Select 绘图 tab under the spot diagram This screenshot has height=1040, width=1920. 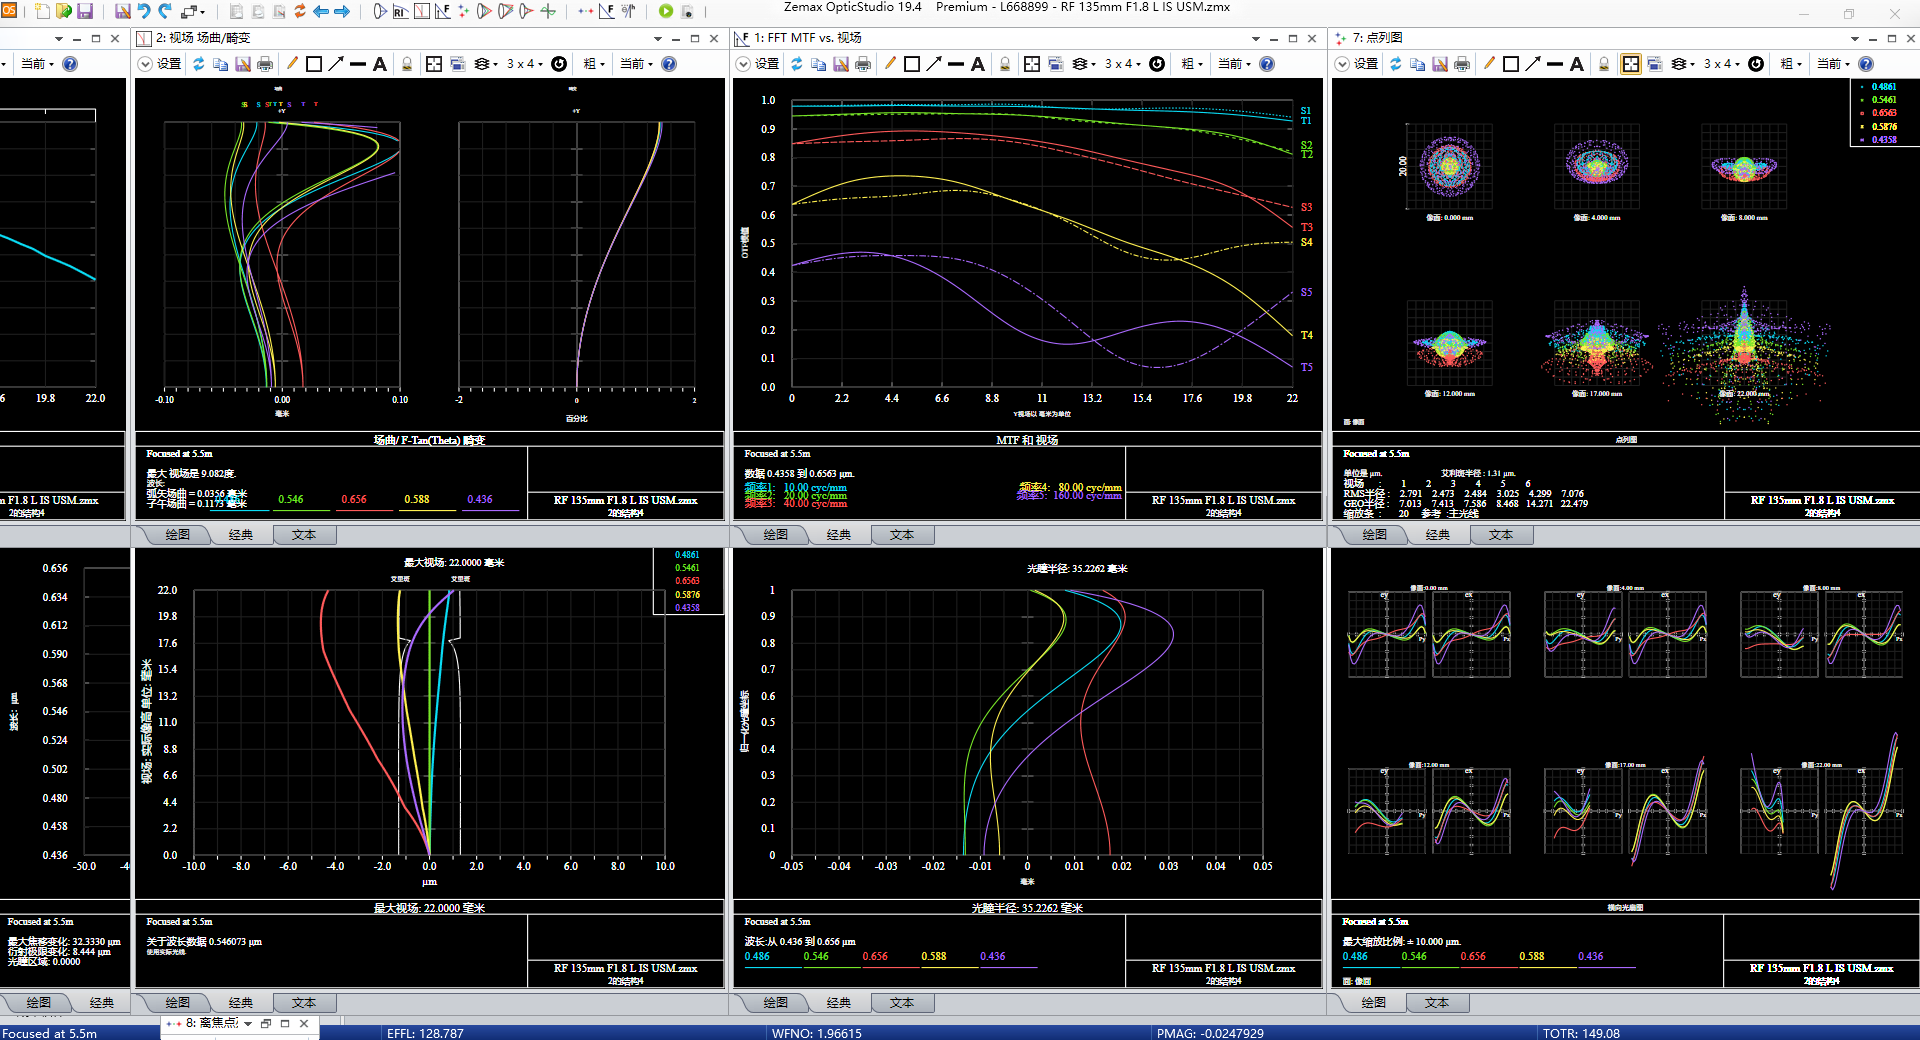click(x=1375, y=535)
